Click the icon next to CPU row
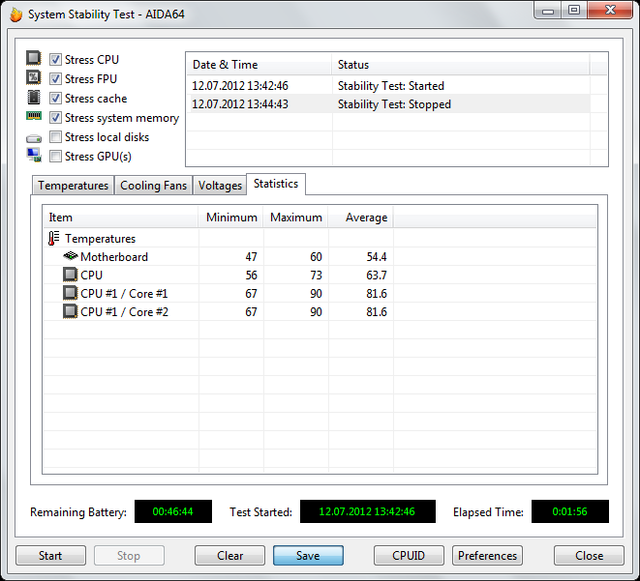This screenshot has height=581, width=640. (x=70, y=274)
